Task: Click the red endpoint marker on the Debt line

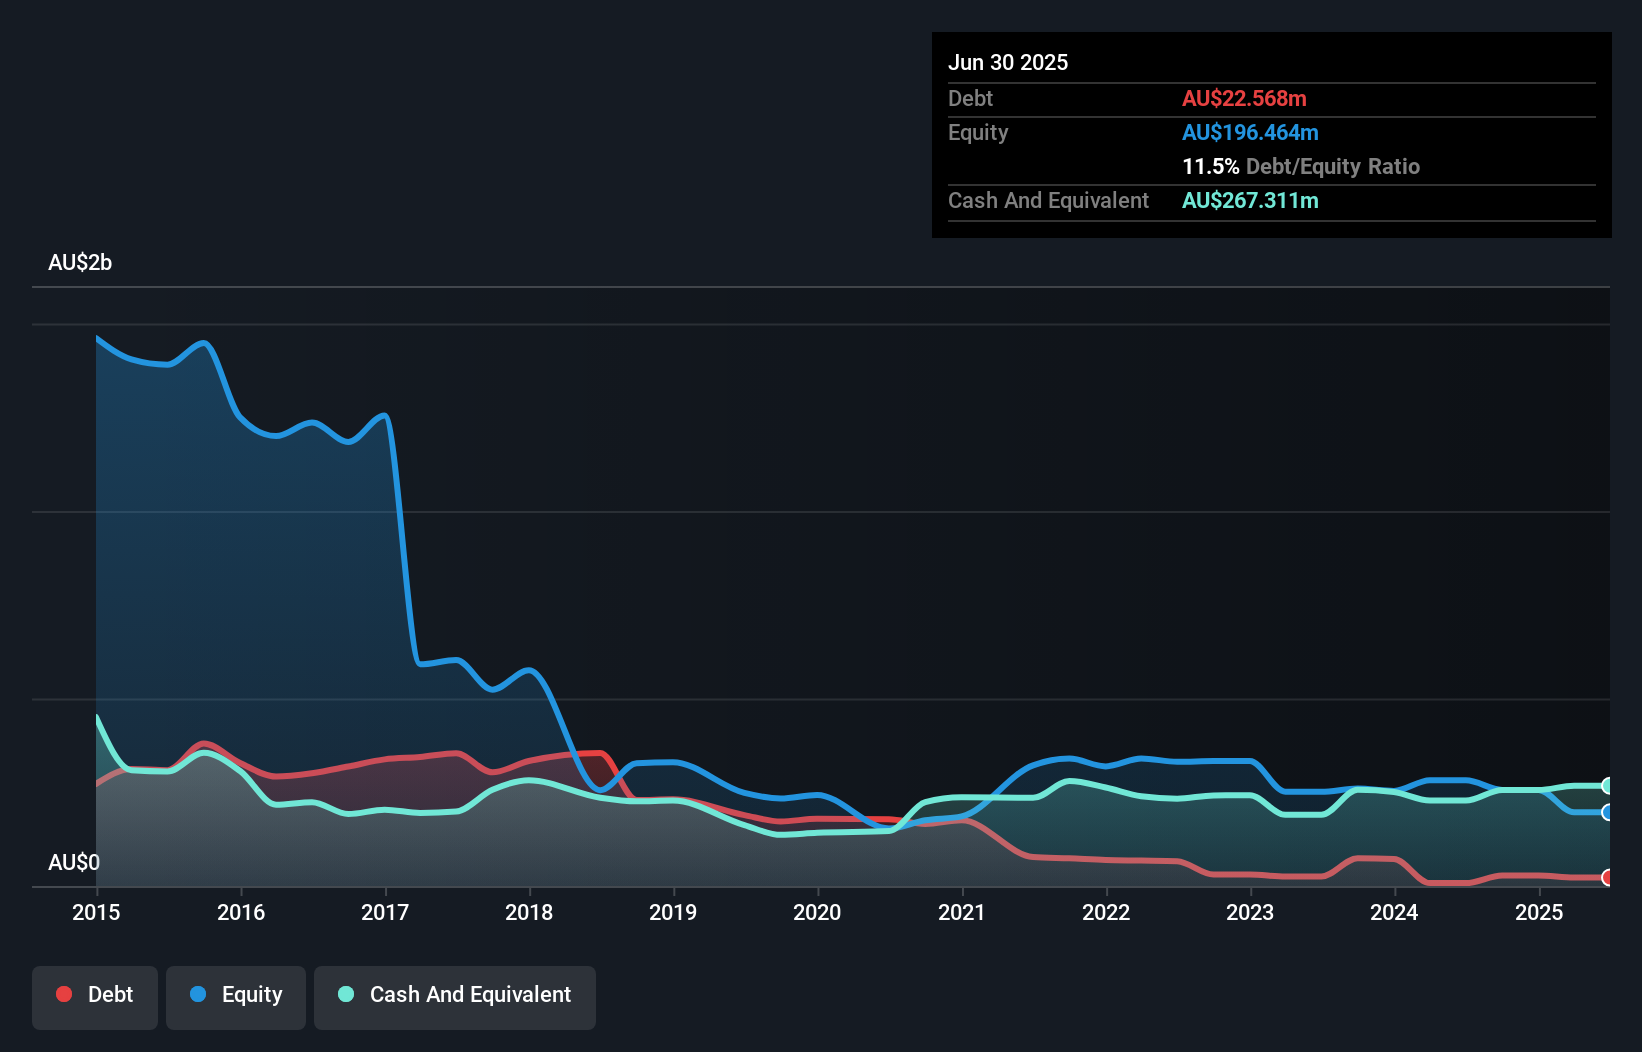Action: (1608, 878)
